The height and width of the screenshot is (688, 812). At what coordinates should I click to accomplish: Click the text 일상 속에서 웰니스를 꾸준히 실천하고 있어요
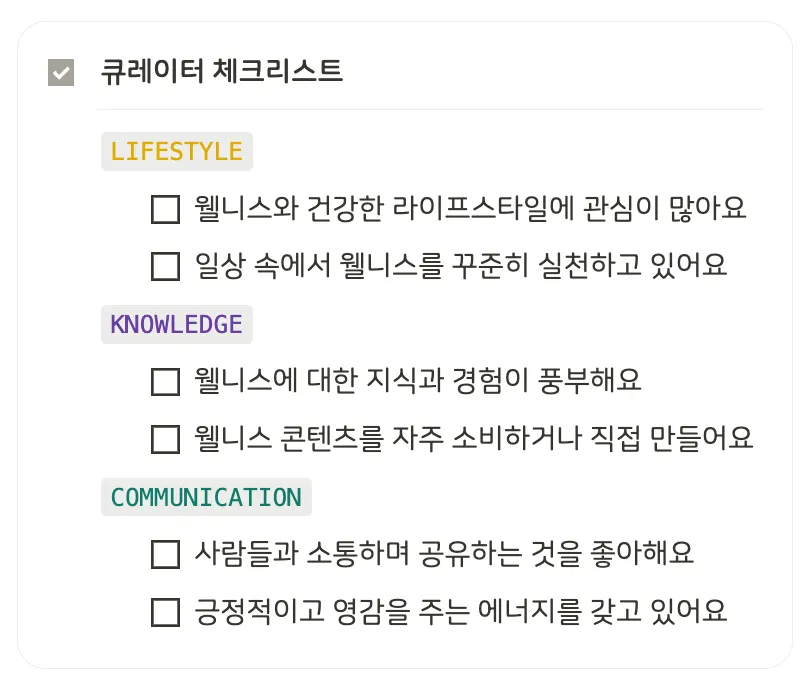[x=461, y=265]
